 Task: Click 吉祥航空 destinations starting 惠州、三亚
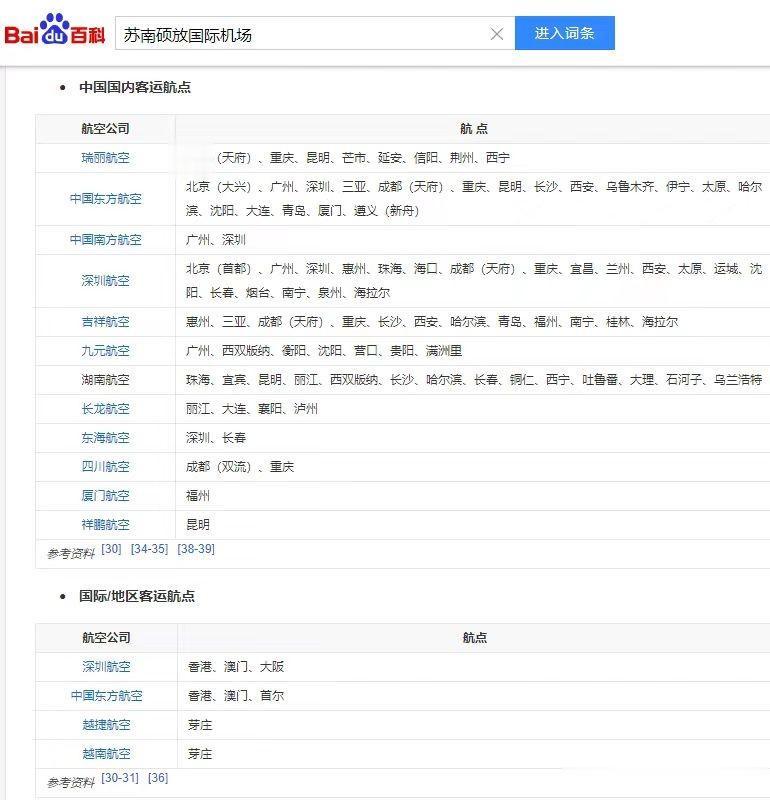click(432, 322)
